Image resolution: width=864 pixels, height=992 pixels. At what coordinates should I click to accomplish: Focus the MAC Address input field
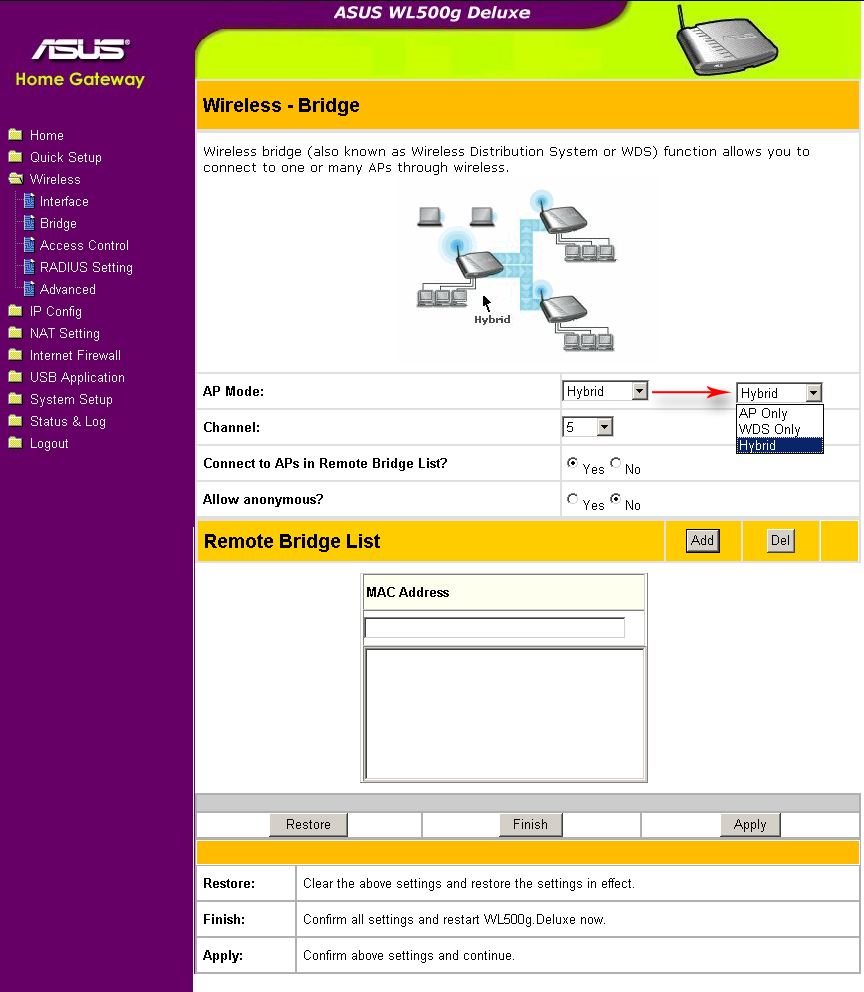(495, 628)
